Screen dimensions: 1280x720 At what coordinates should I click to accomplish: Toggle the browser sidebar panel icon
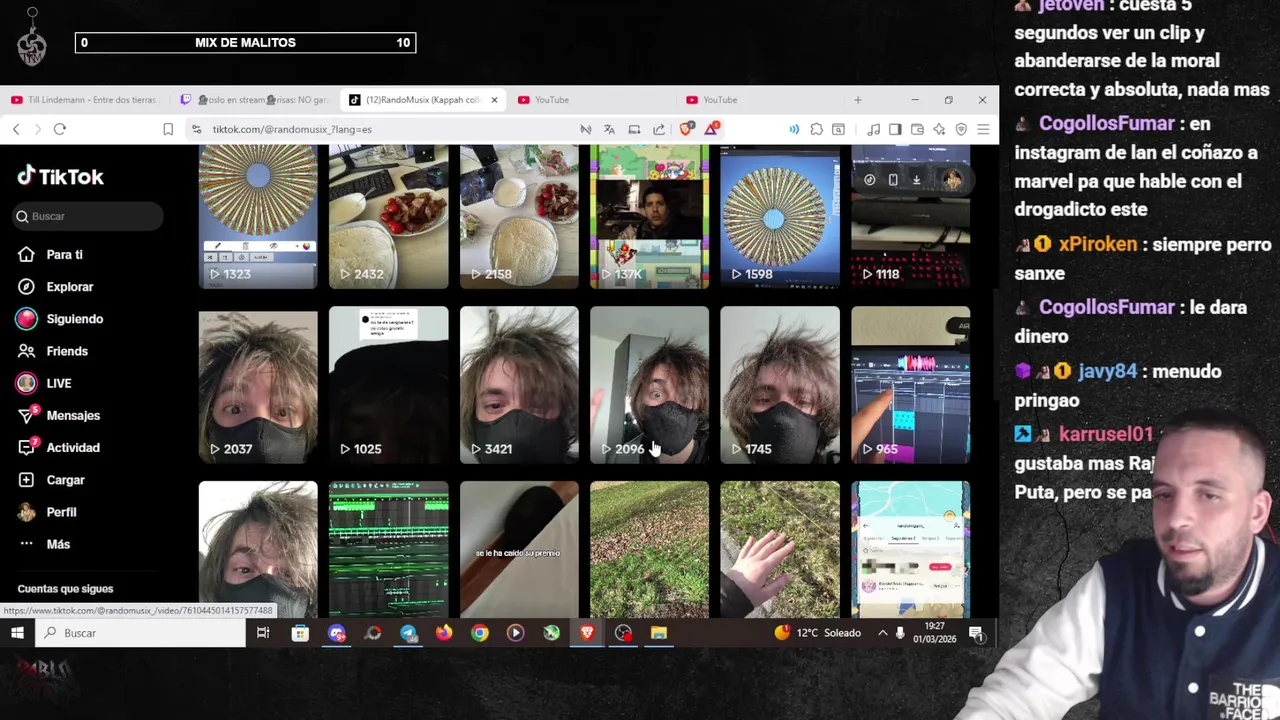coord(895,129)
